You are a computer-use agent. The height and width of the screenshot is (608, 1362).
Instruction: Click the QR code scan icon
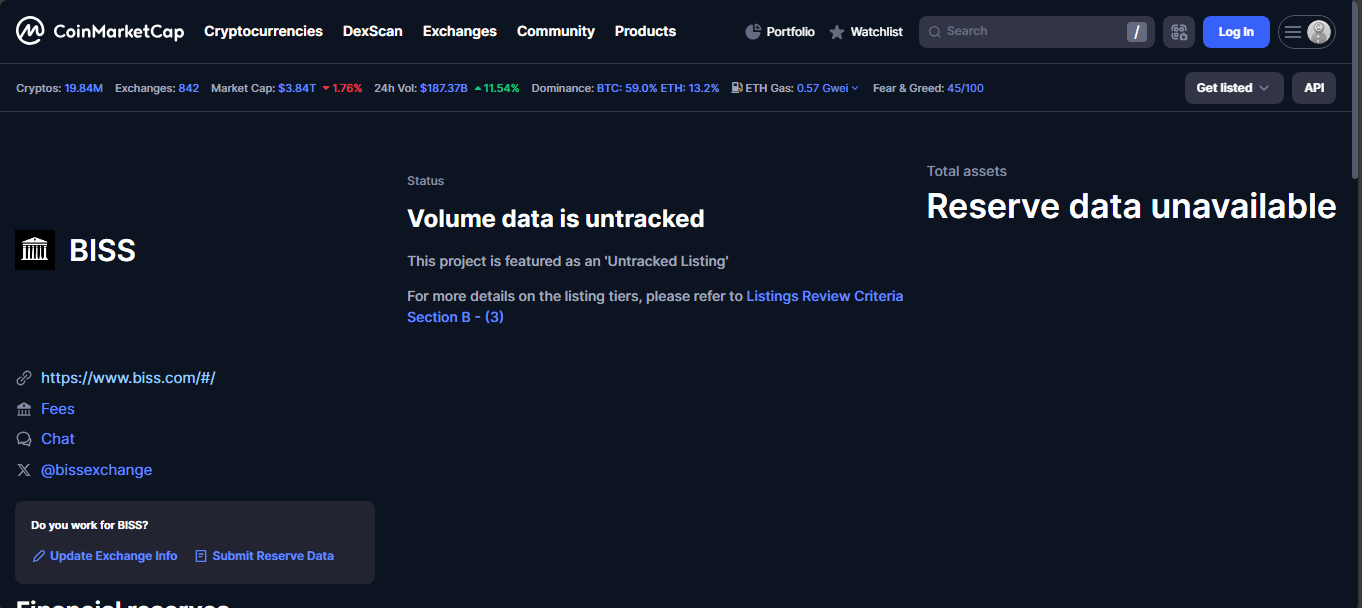click(1179, 32)
